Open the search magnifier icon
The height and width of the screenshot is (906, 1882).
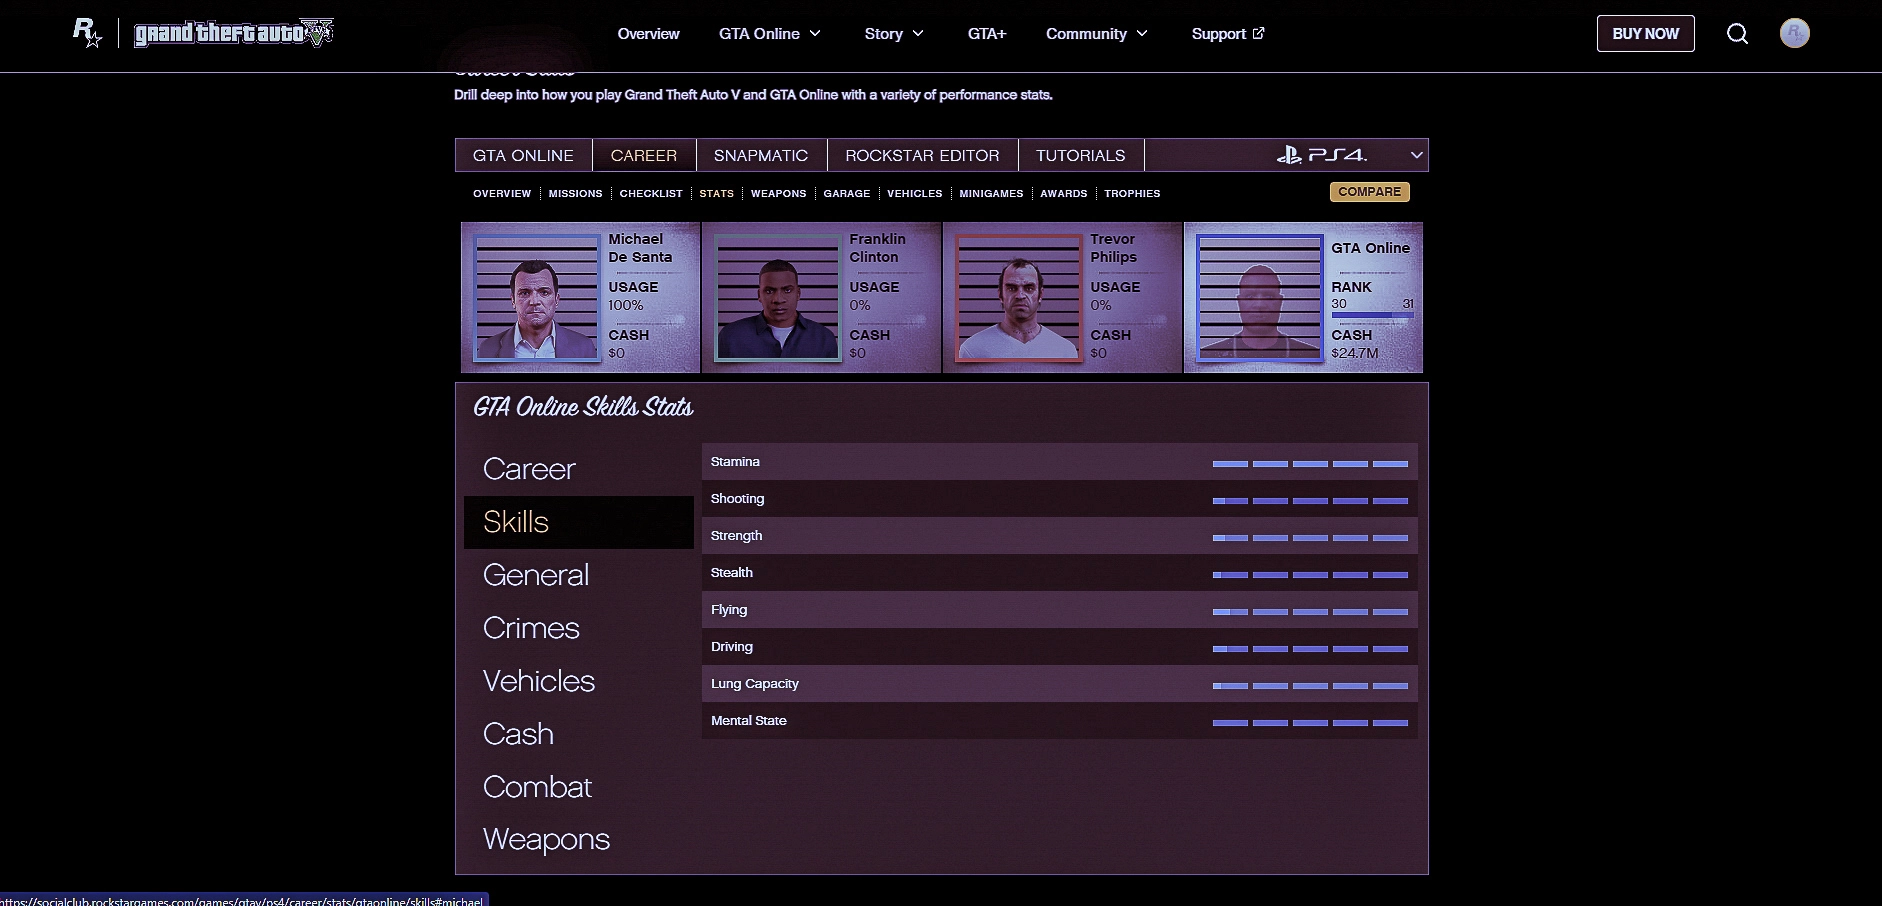point(1737,34)
